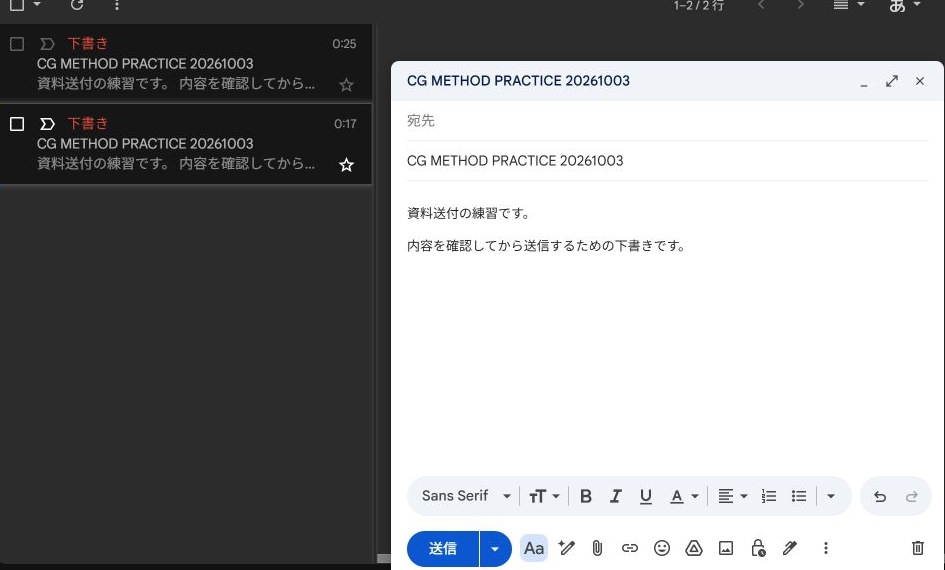The image size is (945, 570).
Task: Open the input tools あ dropdown
Action: click(x=905, y=5)
